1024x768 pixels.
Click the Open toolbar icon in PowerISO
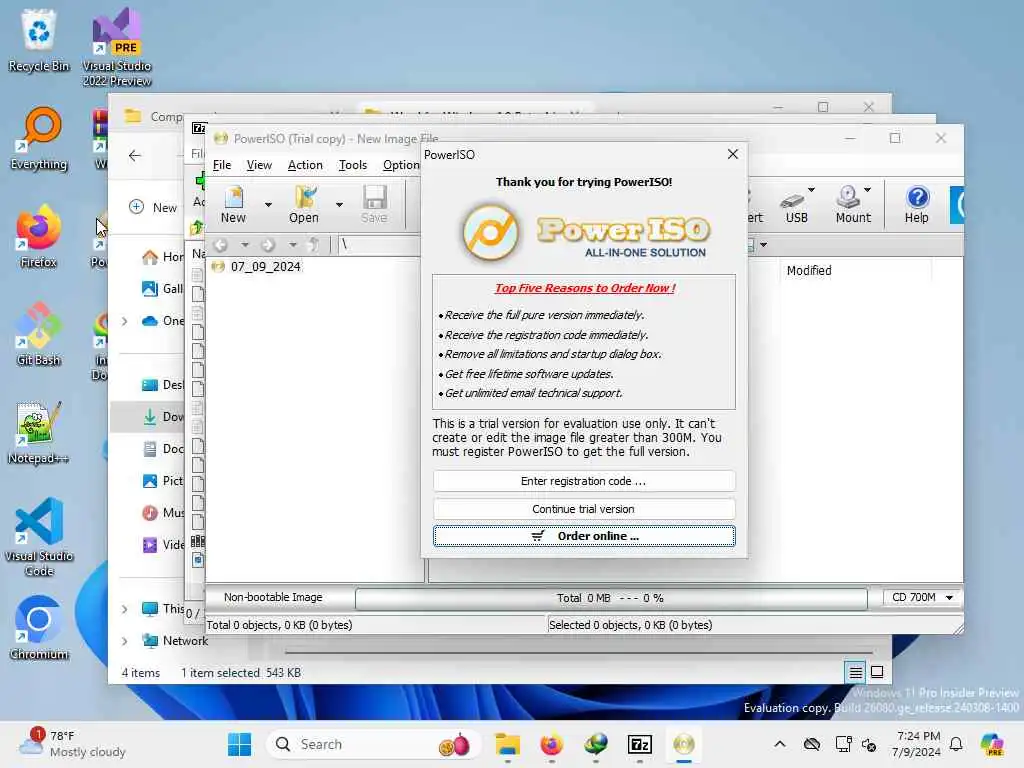[x=304, y=204]
